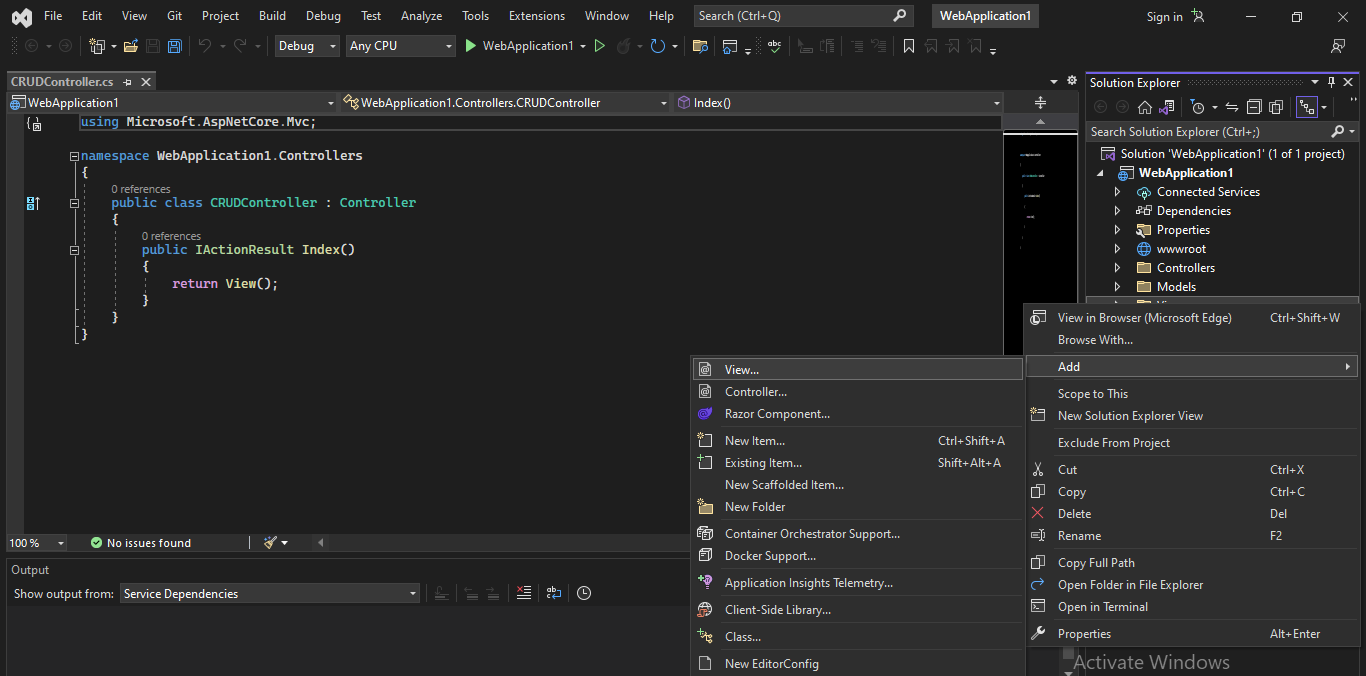Image resolution: width=1366 pixels, height=676 pixels.
Task: Click the Open File folder icon
Action: click(131, 46)
